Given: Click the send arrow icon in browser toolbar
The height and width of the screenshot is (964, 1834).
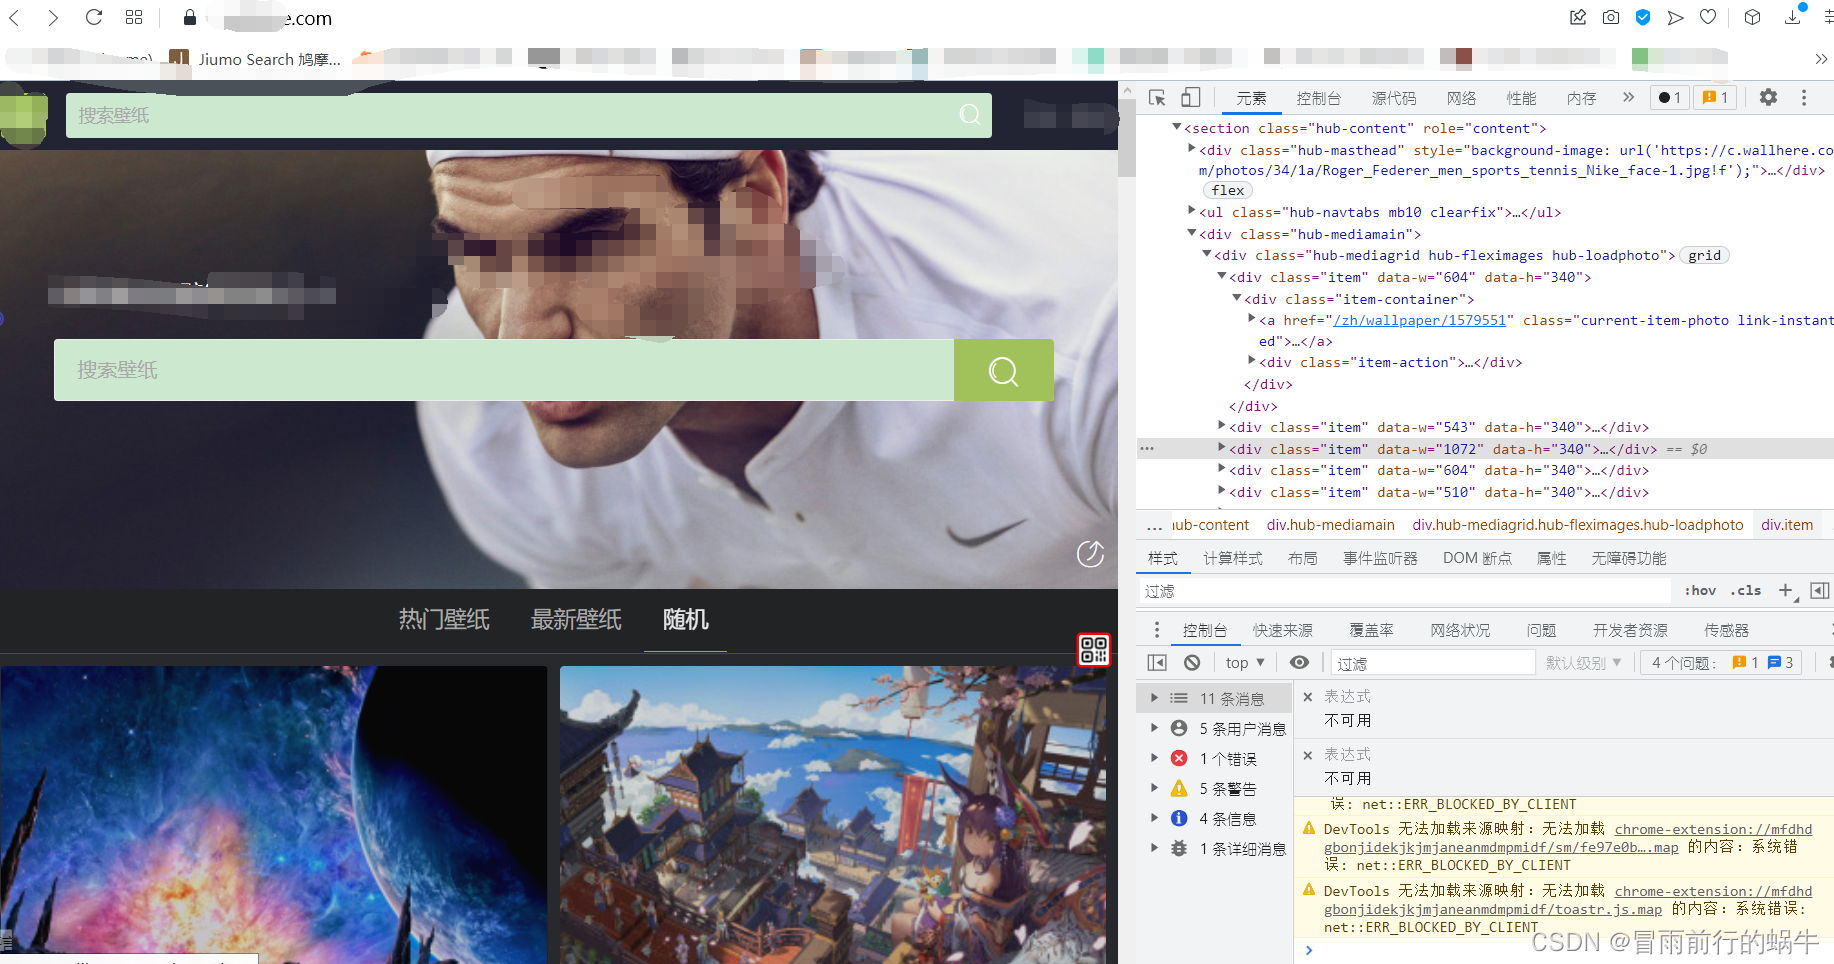Looking at the screenshot, I should [1676, 17].
